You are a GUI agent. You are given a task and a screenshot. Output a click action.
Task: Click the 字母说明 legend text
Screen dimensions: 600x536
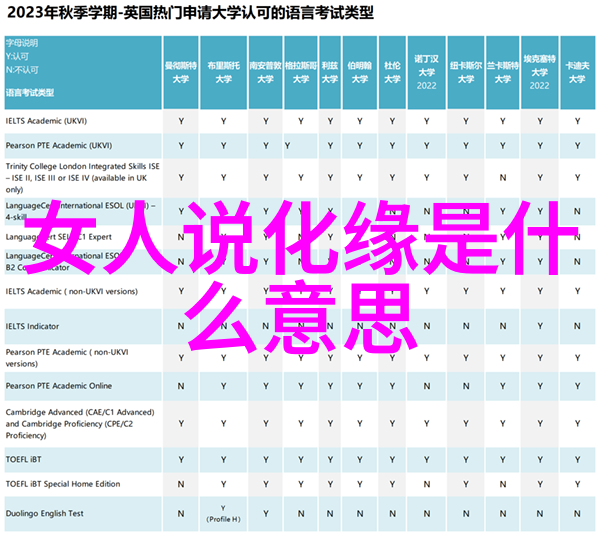pyautogui.click(x=22, y=43)
